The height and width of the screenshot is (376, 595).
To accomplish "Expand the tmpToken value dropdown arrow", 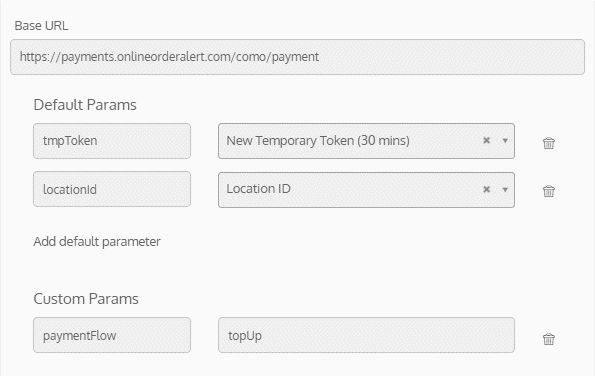I will [x=505, y=141].
